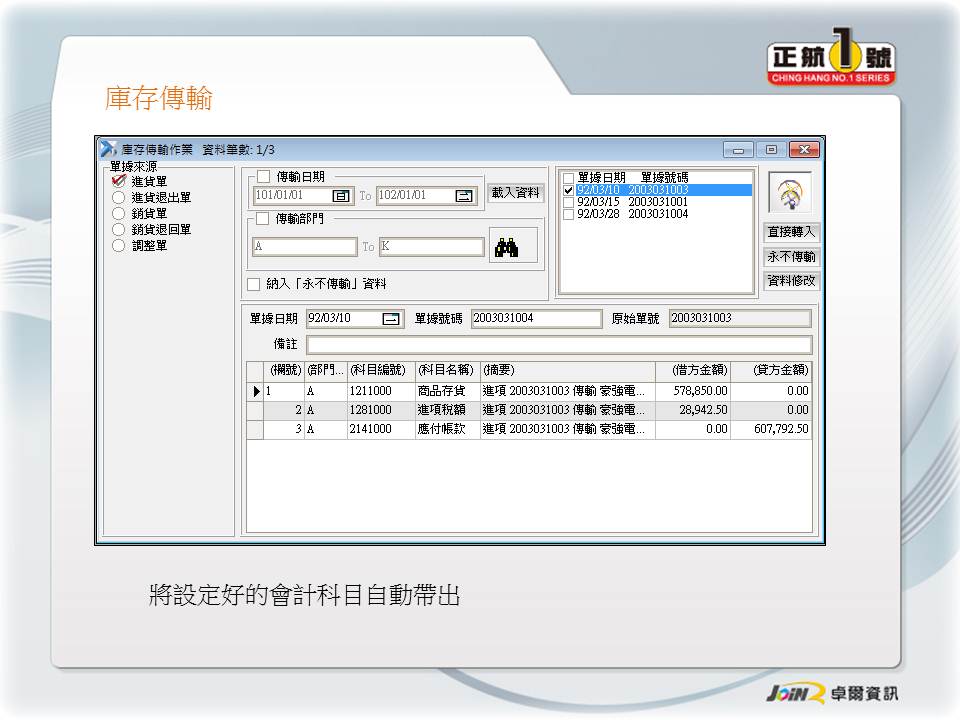This screenshot has width=960, height=720.
Task: Select the 進貨退出單 source option
Action: click(119, 198)
